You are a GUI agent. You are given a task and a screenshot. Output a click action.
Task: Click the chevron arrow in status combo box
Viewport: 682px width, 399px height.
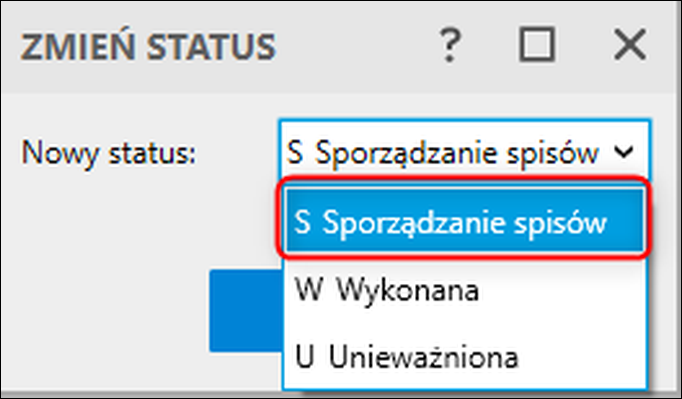click(x=624, y=152)
